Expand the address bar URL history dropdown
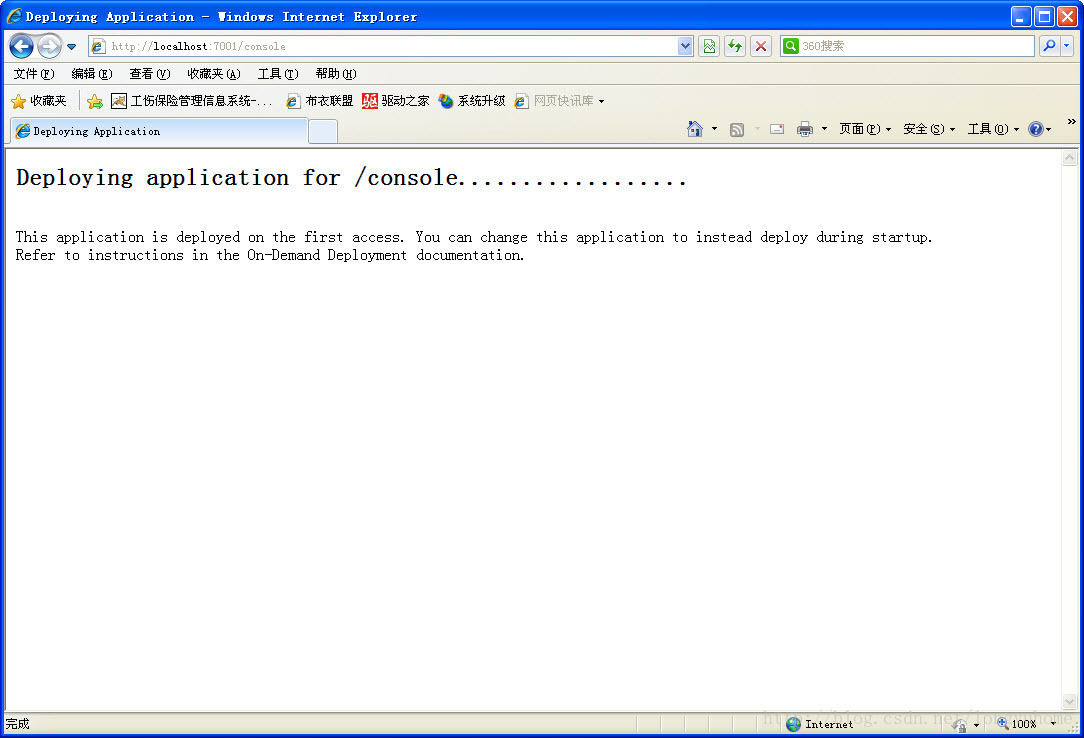 pyautogui.click(x=685, y=46)
